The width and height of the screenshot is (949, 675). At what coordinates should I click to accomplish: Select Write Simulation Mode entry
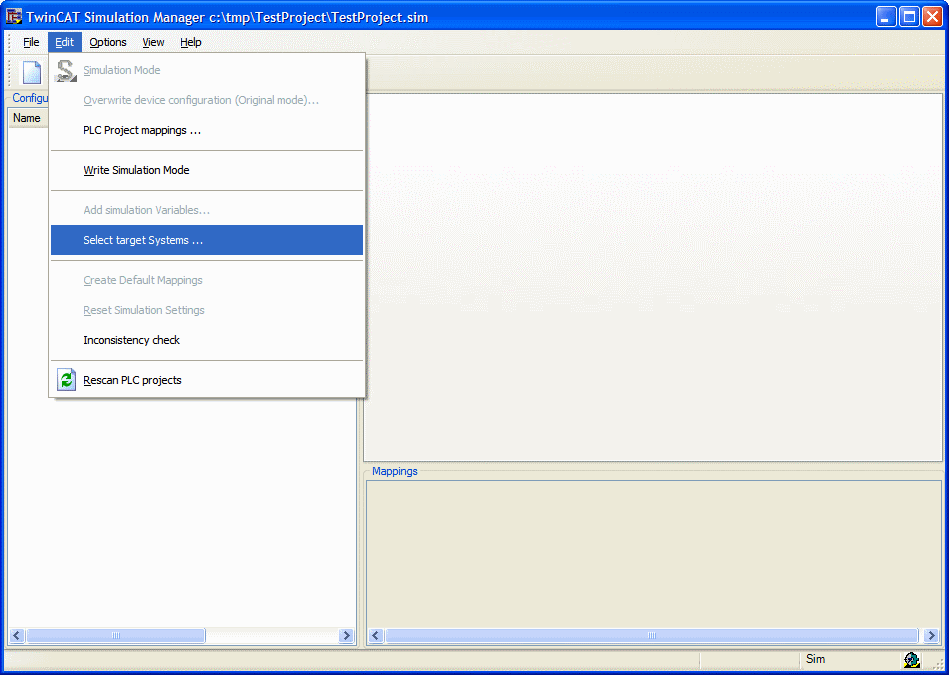coord(207,170)
